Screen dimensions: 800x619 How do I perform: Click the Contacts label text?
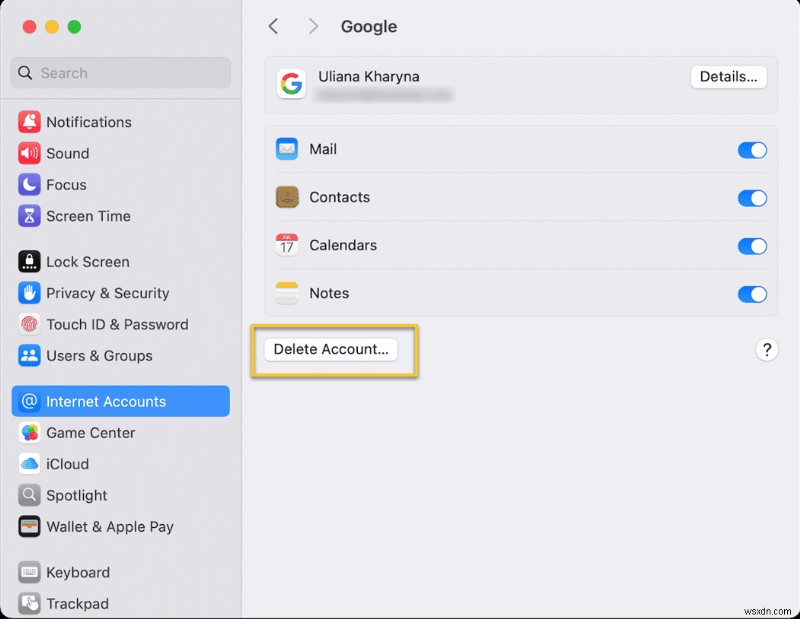pyautogui.click(x=340, y=197)
